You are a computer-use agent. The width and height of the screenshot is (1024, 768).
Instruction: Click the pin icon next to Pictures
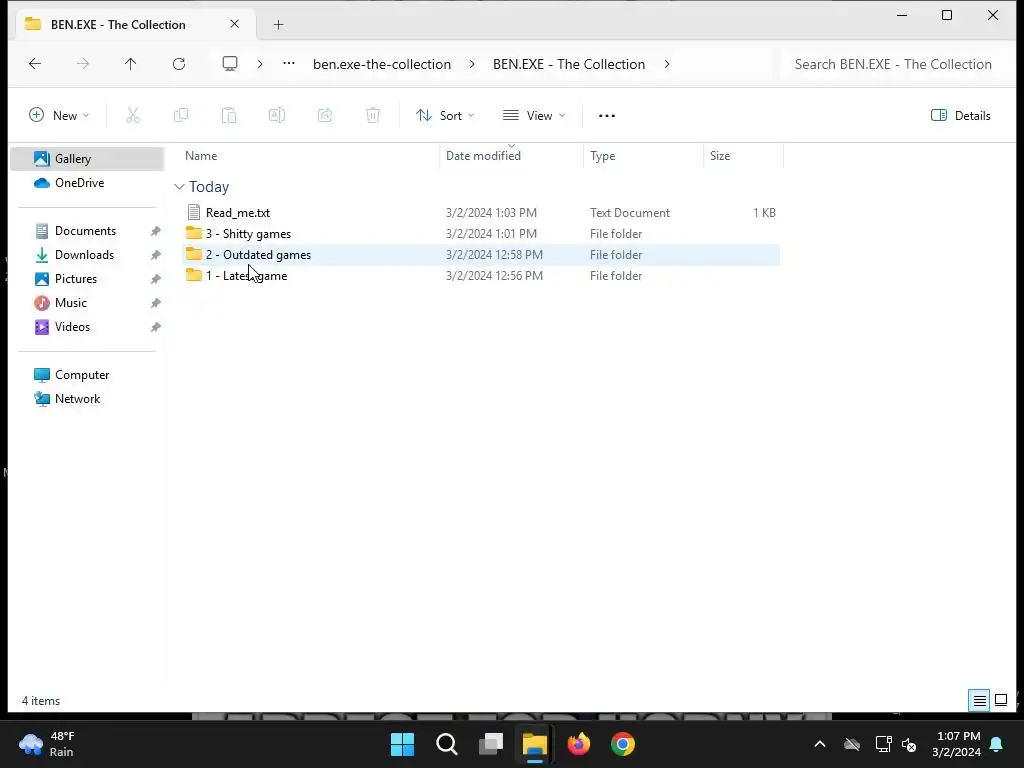(155, 280)
